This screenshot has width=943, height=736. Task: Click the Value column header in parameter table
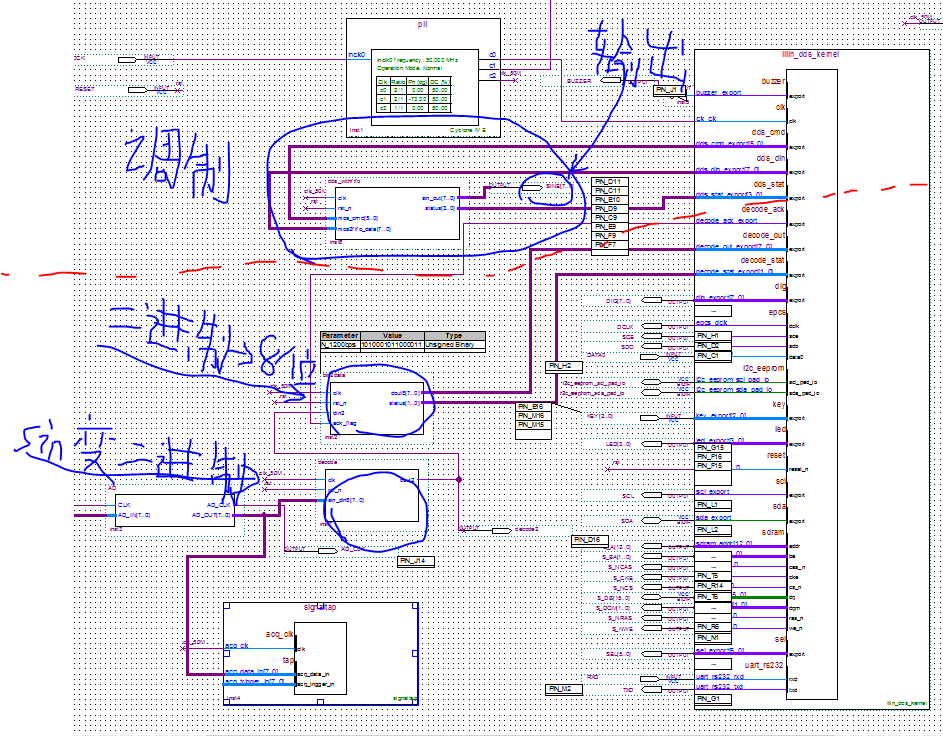point(392,336)
